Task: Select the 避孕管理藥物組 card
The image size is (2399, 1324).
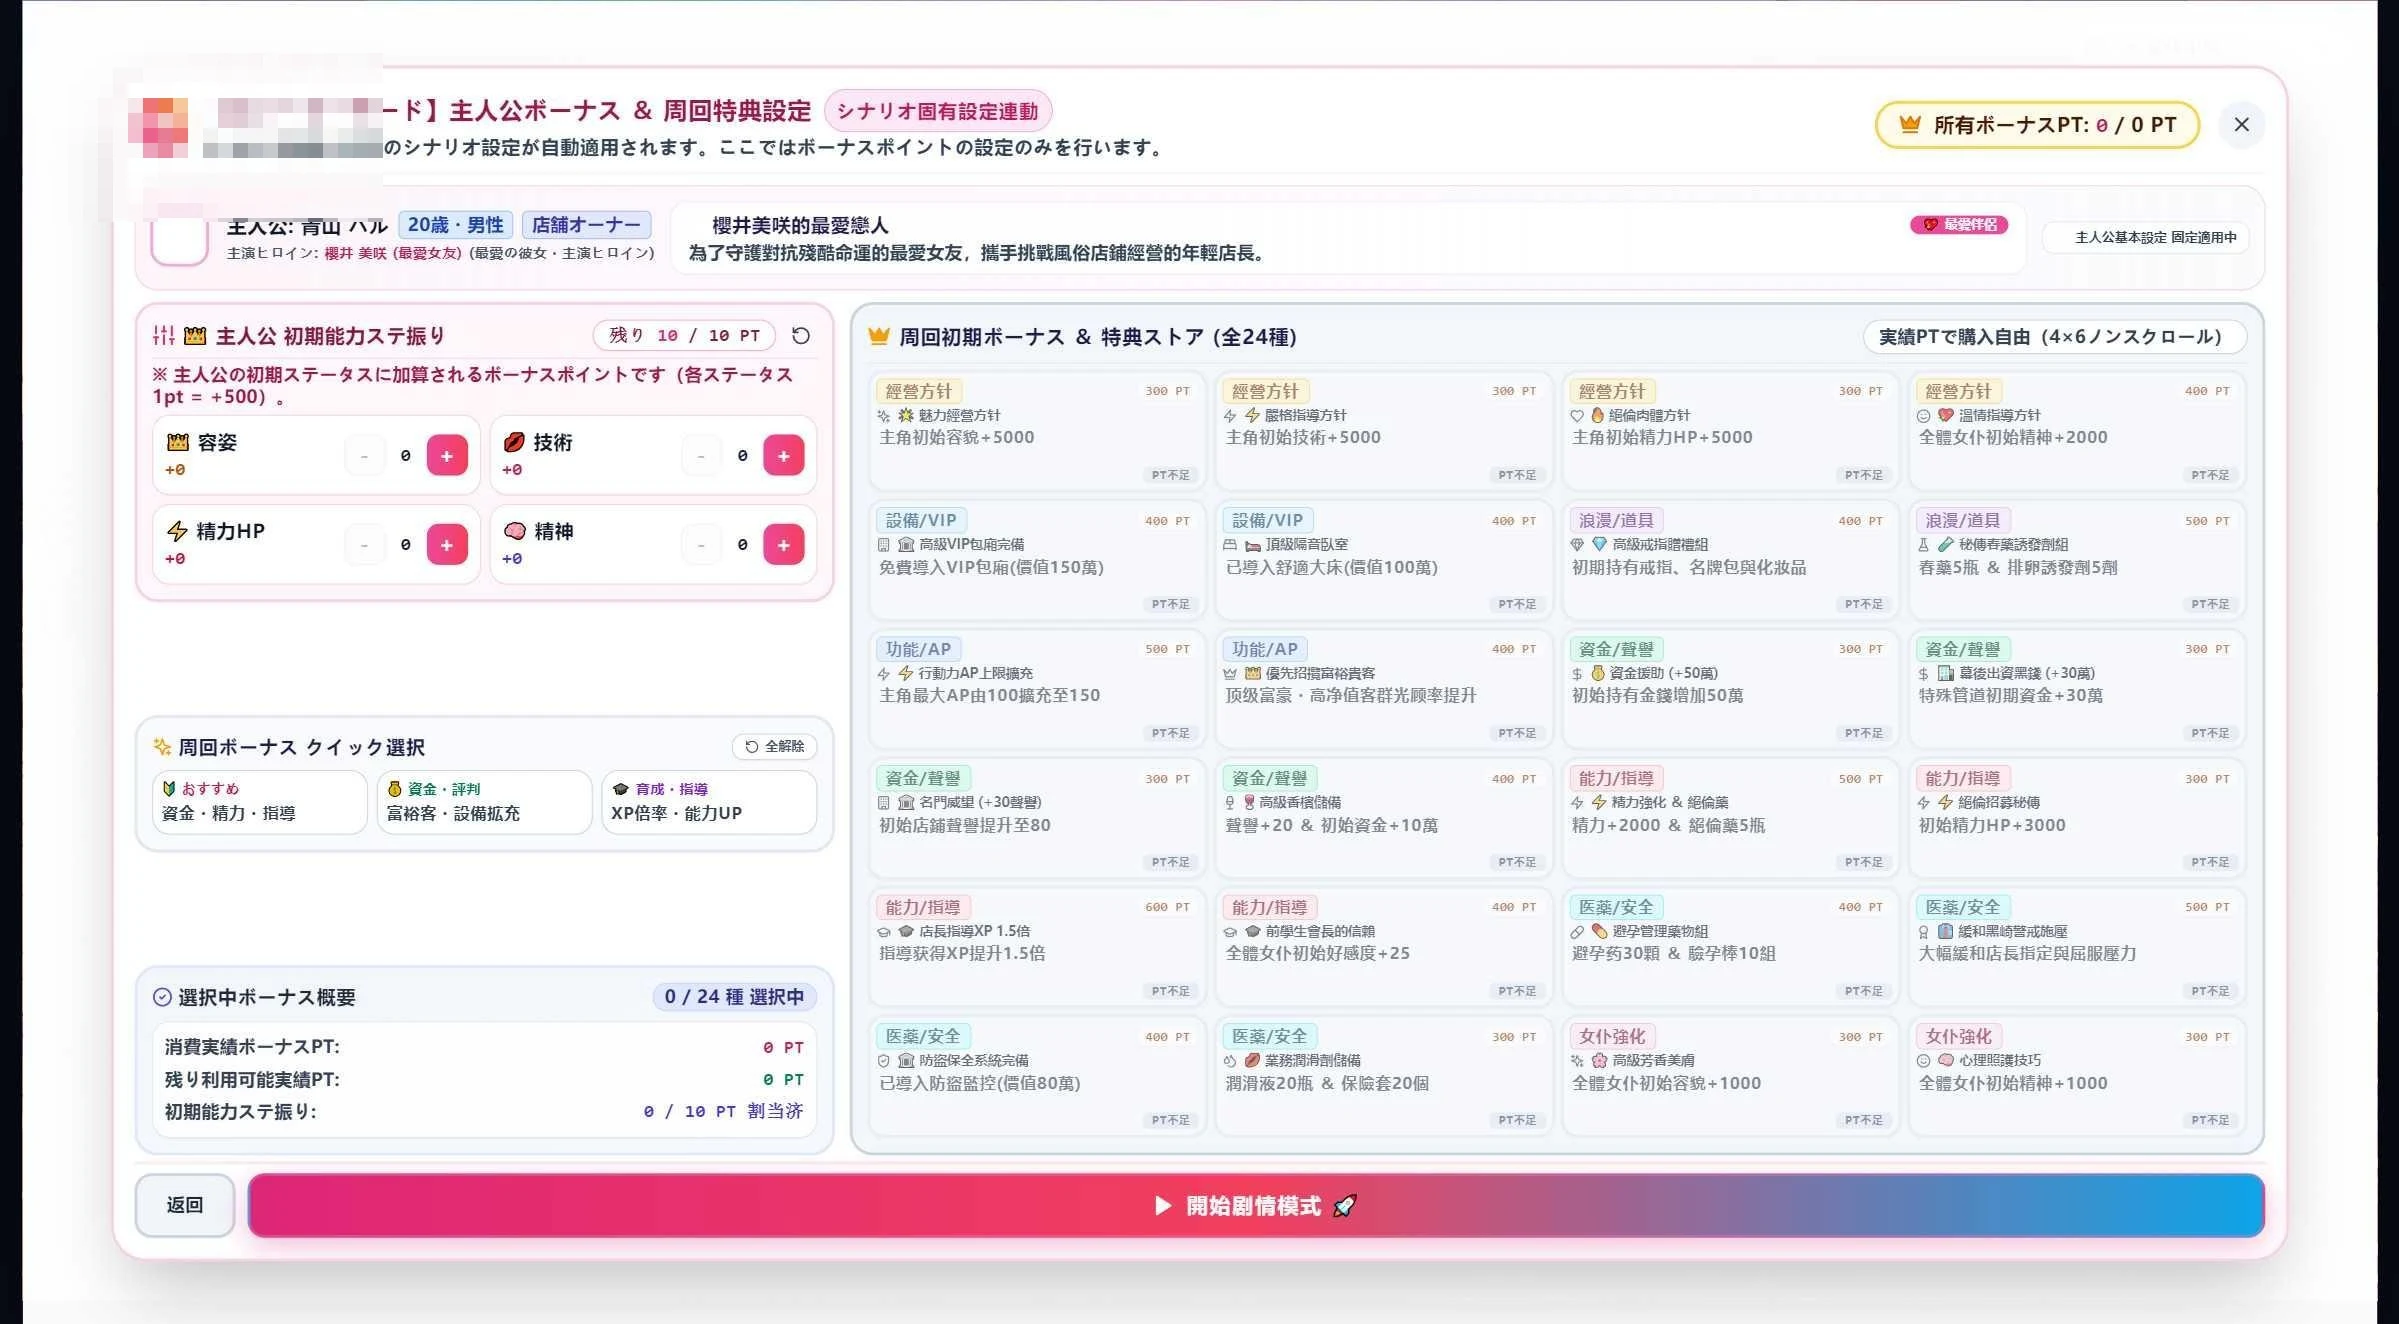Action: (1730, 947)
